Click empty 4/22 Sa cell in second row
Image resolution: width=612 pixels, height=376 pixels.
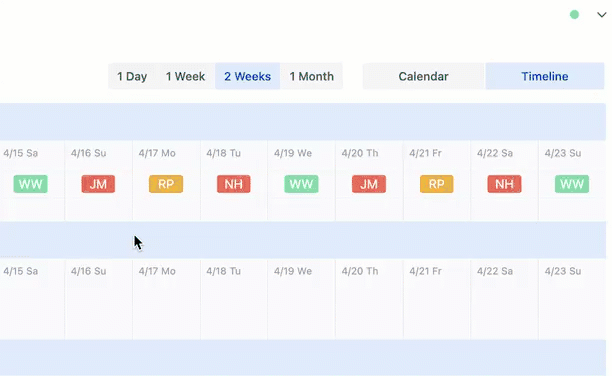504,299
